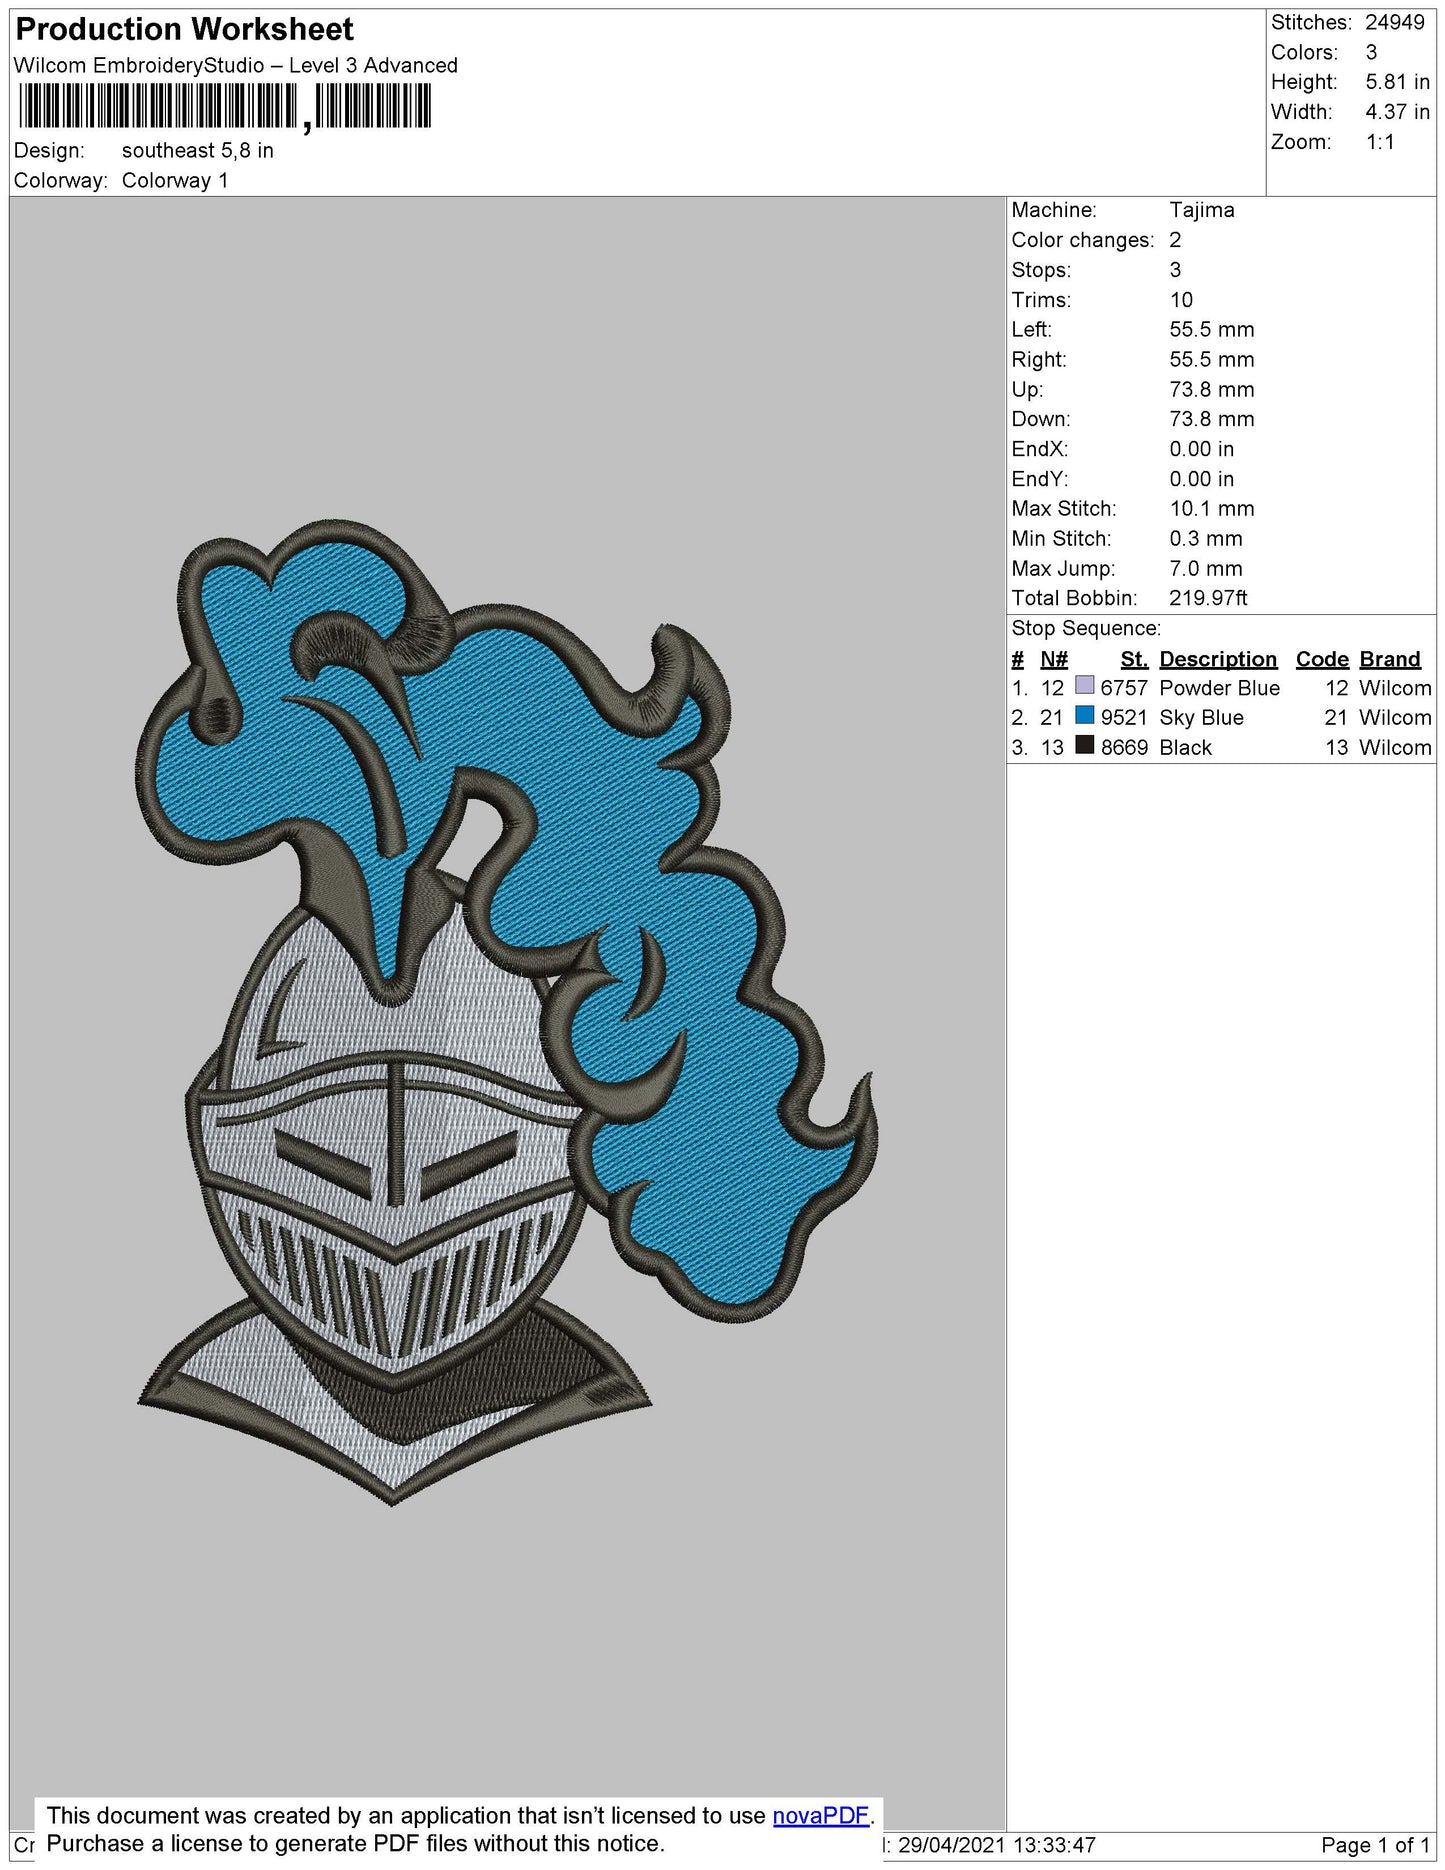Click the 'N#' column header
Viewport: 1445px width, 1870px height.
(1054, 660)
